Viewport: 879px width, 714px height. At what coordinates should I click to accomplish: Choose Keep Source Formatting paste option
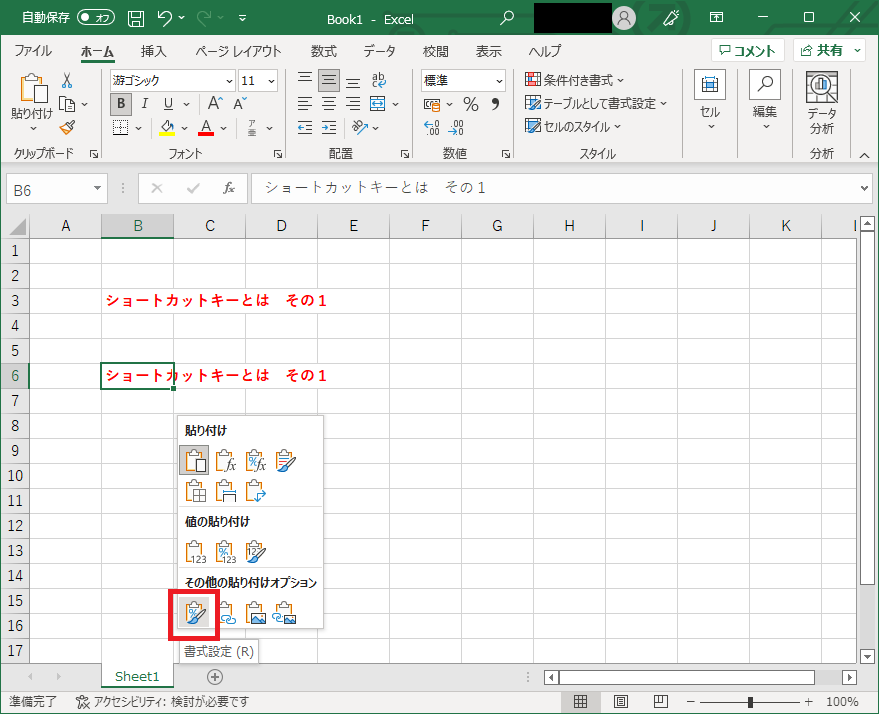point(286,461)
